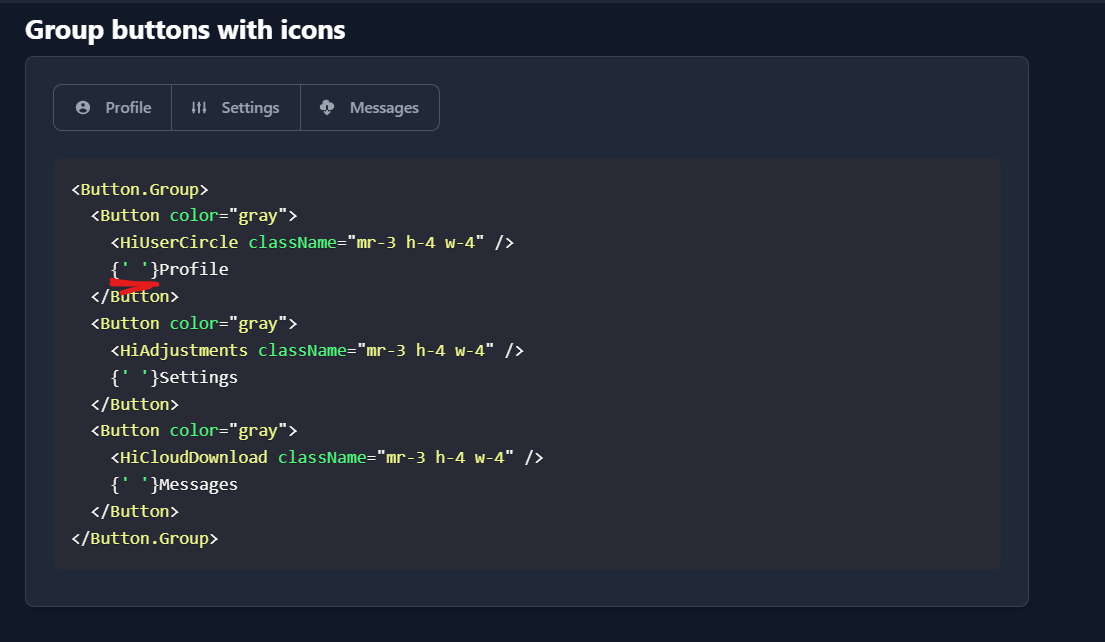Select the Settings button
Screen dimensions: 1105x642
point(236,107)
